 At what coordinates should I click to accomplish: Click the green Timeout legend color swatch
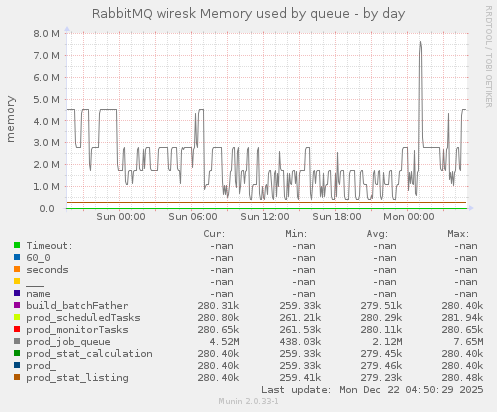17,245
